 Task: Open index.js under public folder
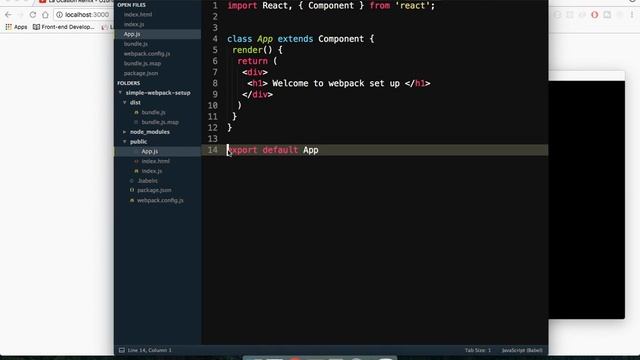pyautogui.click(x=152, y=171)
